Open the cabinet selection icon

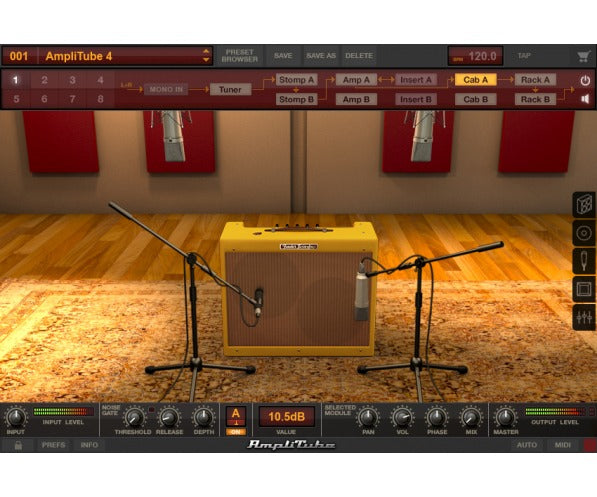584,205
